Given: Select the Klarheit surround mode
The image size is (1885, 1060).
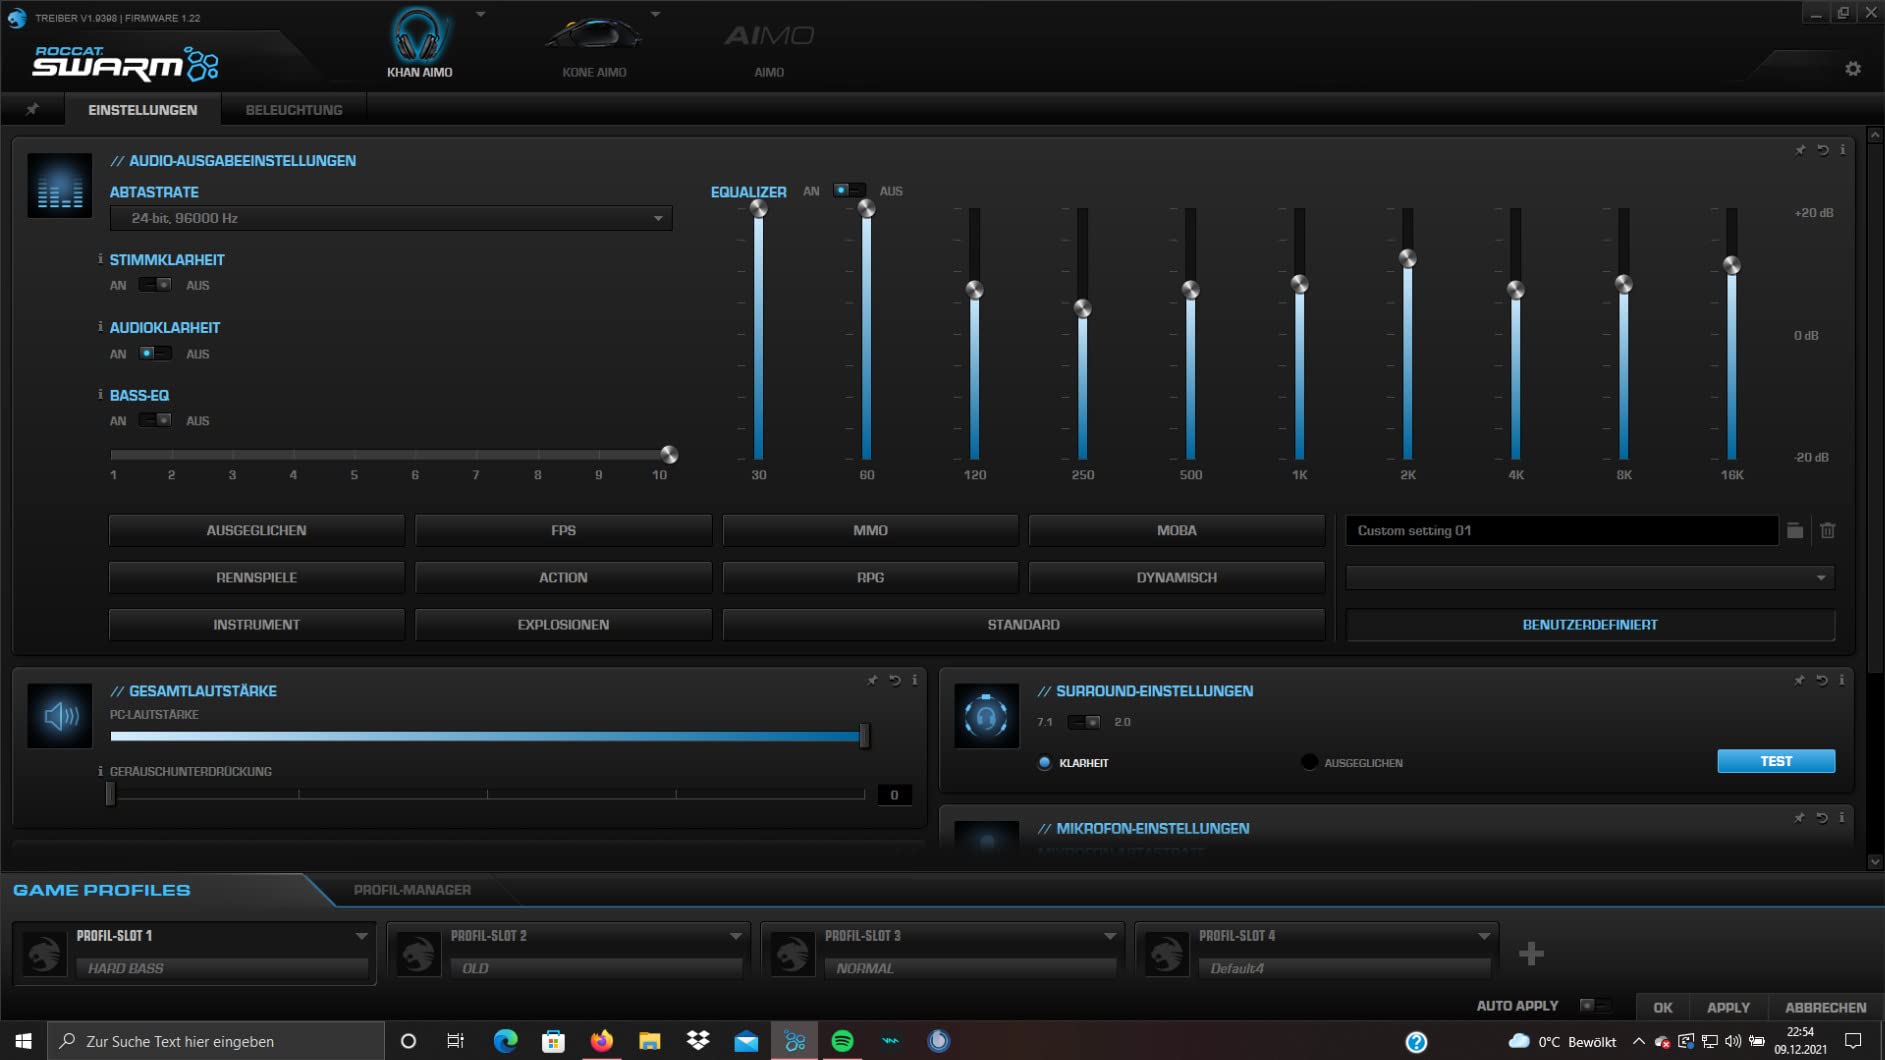Looking at the screenshot, I should tap(1045, 763).
